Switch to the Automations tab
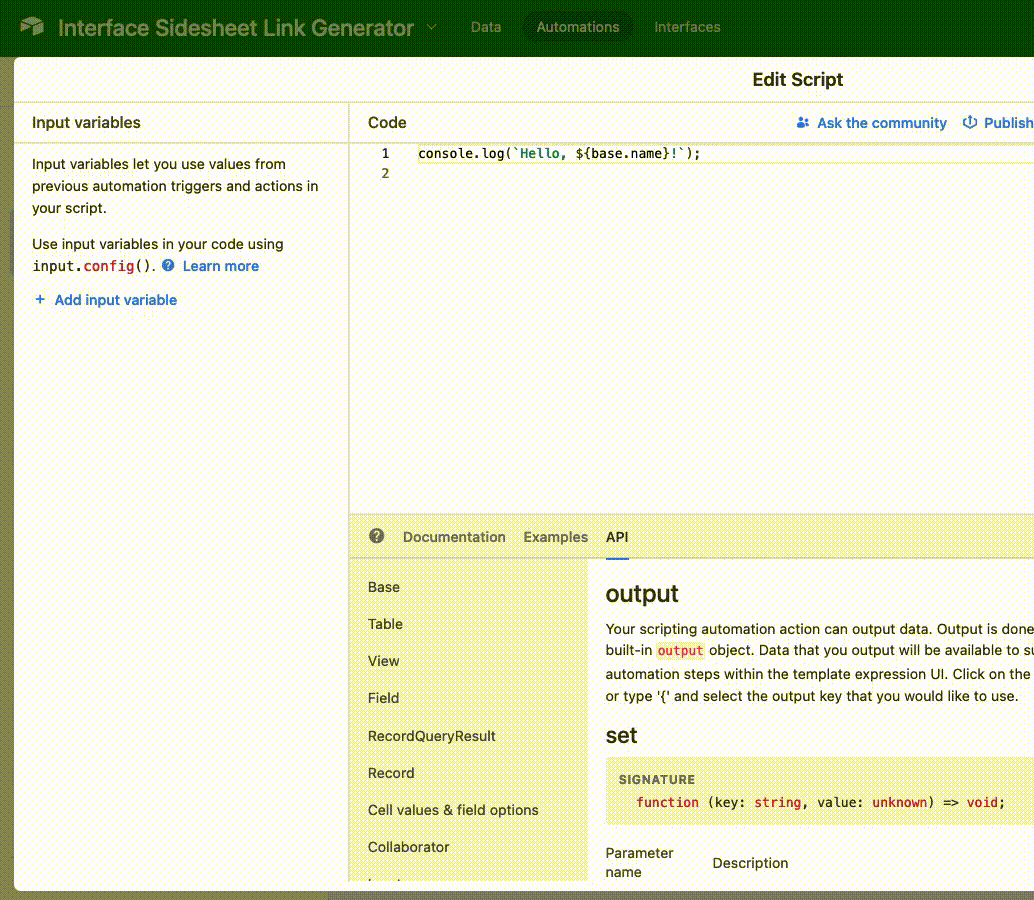 coord(578,27)
